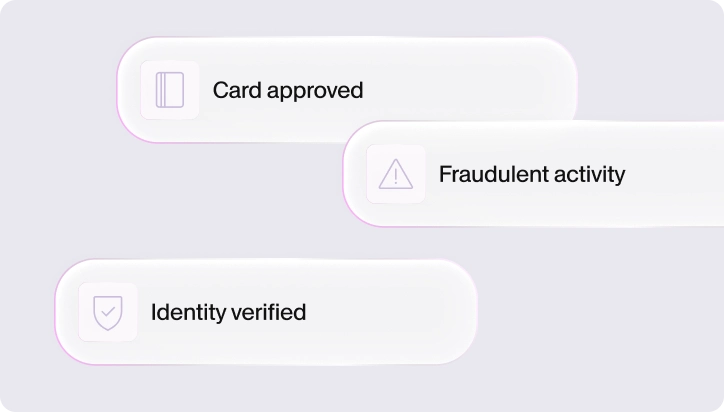Open the Identity verified notification
The width and height of the screenshot is (724, 412).
point(266,312)
